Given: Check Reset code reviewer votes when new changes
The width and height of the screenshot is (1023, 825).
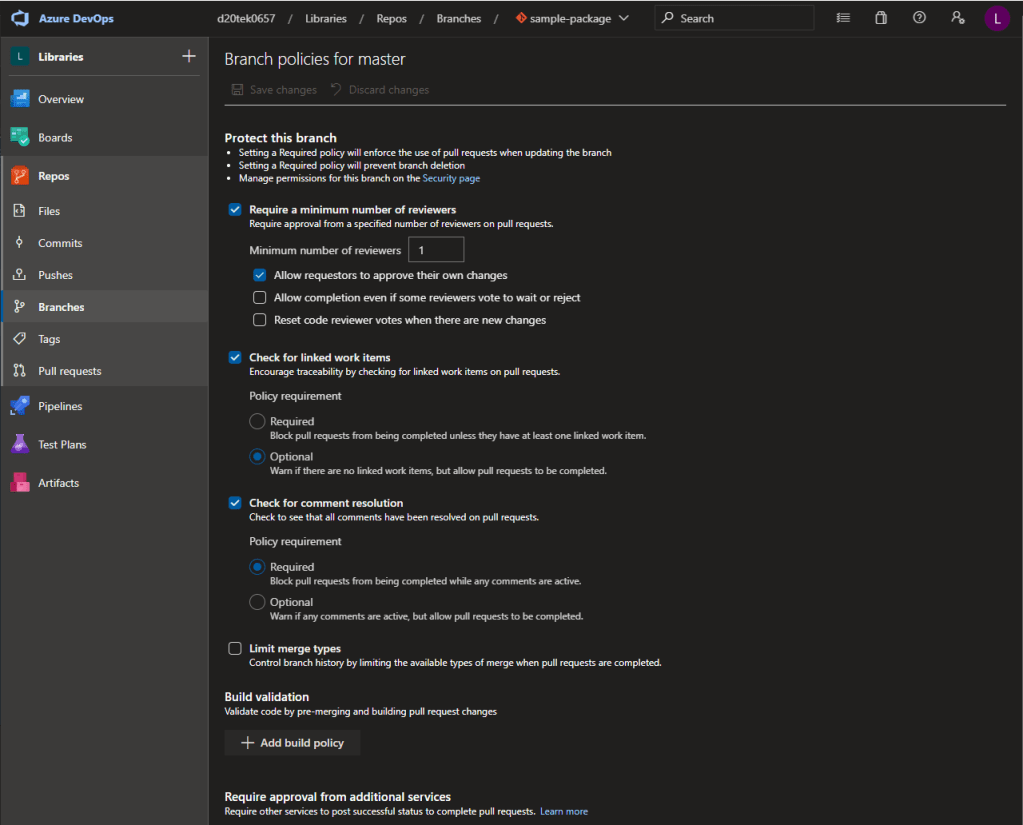Looking at the screenshot, I should [x=260, y=319].
